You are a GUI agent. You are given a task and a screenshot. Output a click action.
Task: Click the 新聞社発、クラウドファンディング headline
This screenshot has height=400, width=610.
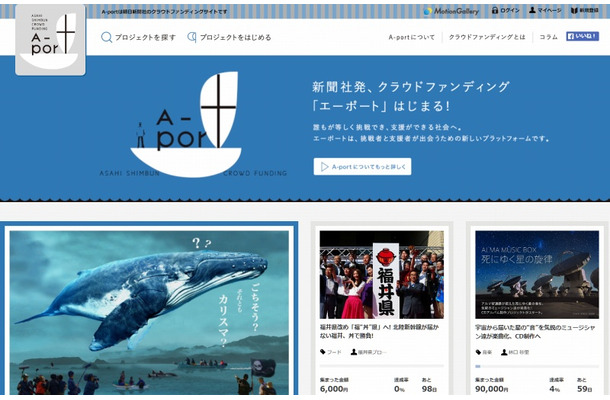[x=410, y=87]
